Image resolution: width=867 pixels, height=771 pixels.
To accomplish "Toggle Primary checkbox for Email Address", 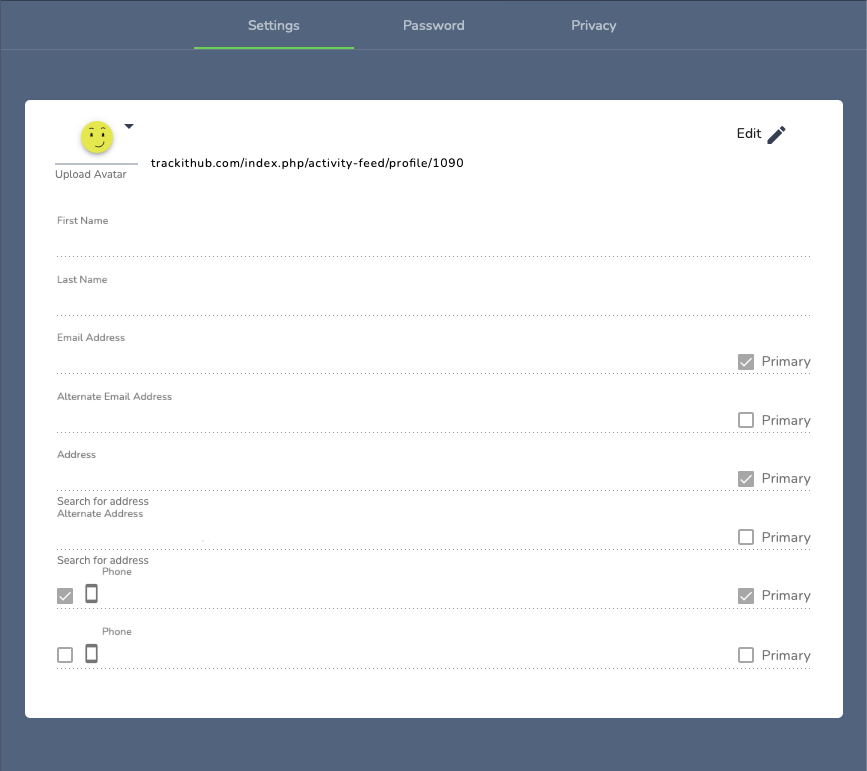I will (745, 362).
